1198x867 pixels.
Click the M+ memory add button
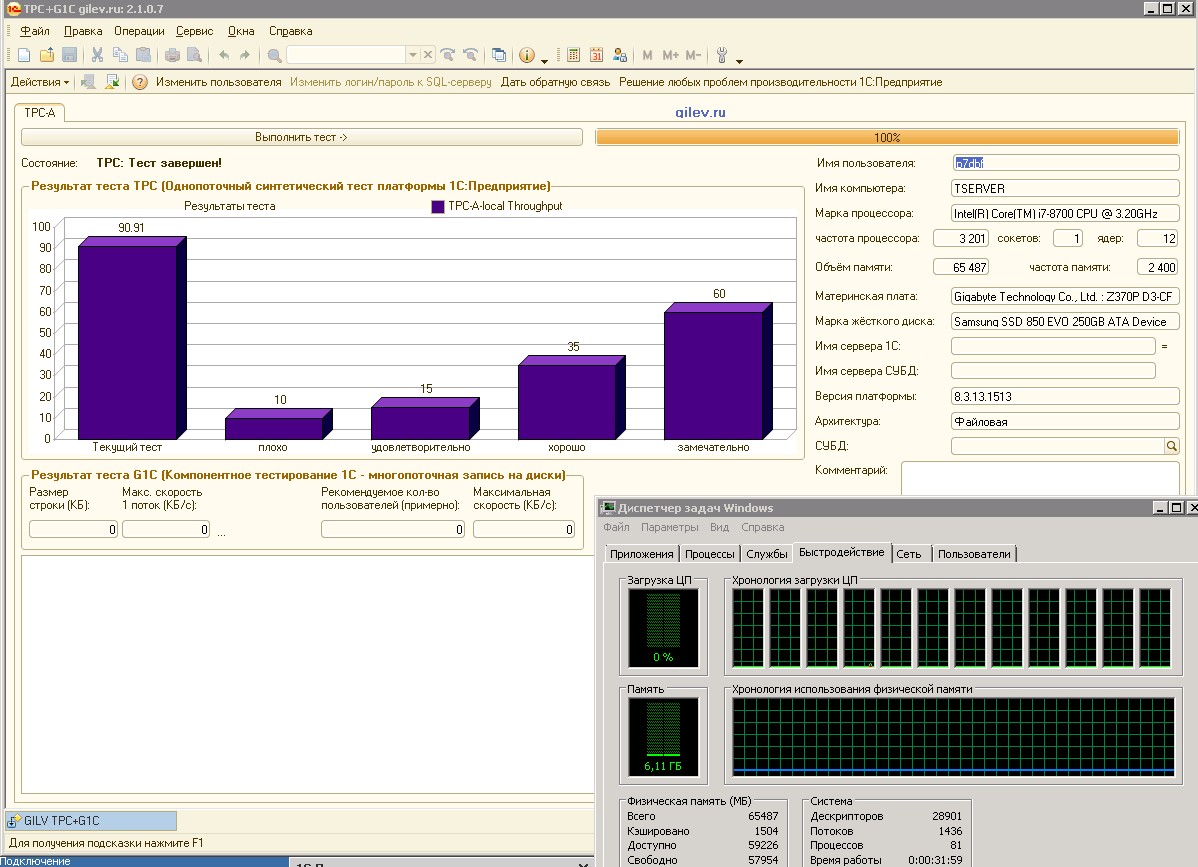click(x=670, y=55)
